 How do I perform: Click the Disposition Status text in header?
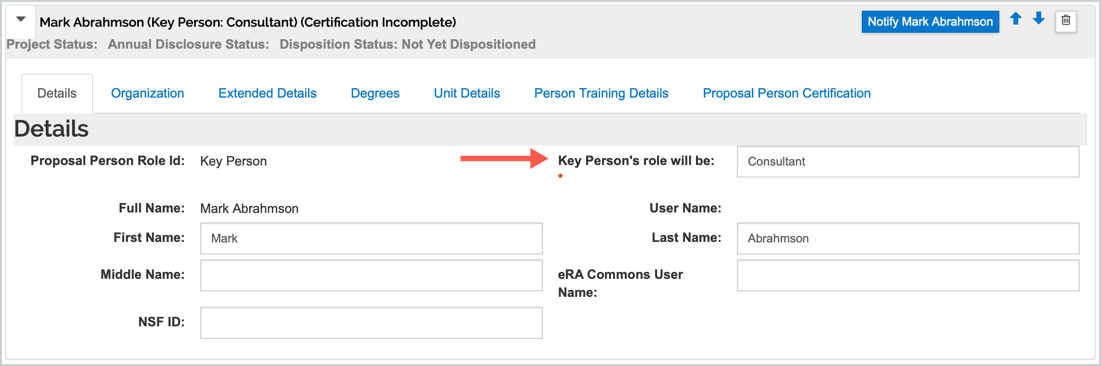pyautogui.click(x=407, y=44)
